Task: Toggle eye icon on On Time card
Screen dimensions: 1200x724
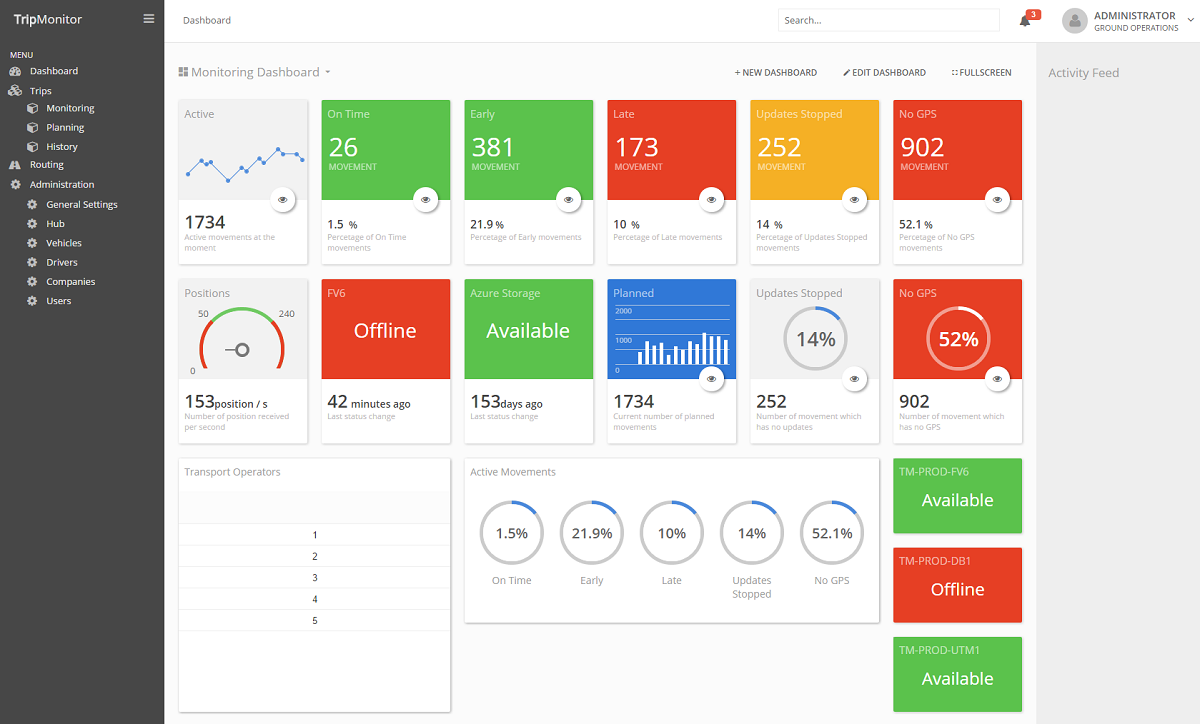Action: pyautogui.click(x=426, y=200)
